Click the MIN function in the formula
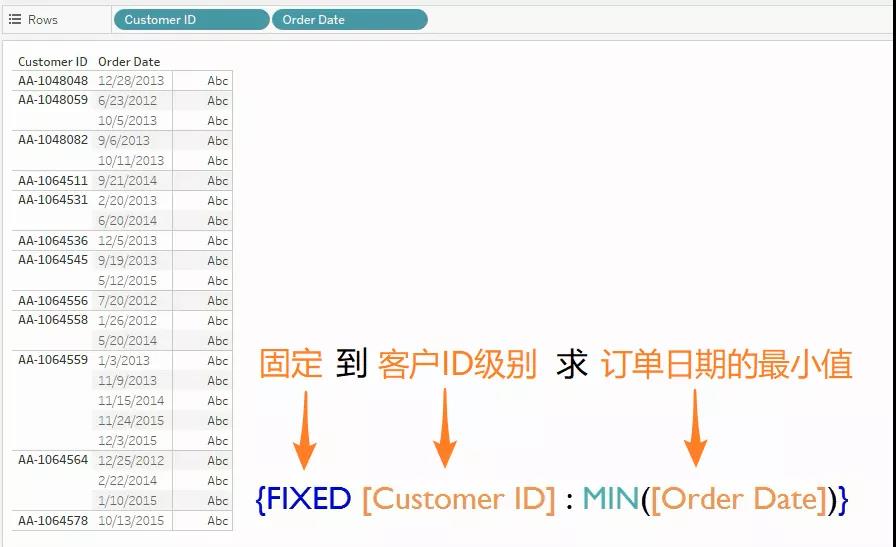Screen dimensions: 896x547 [610, 498]
